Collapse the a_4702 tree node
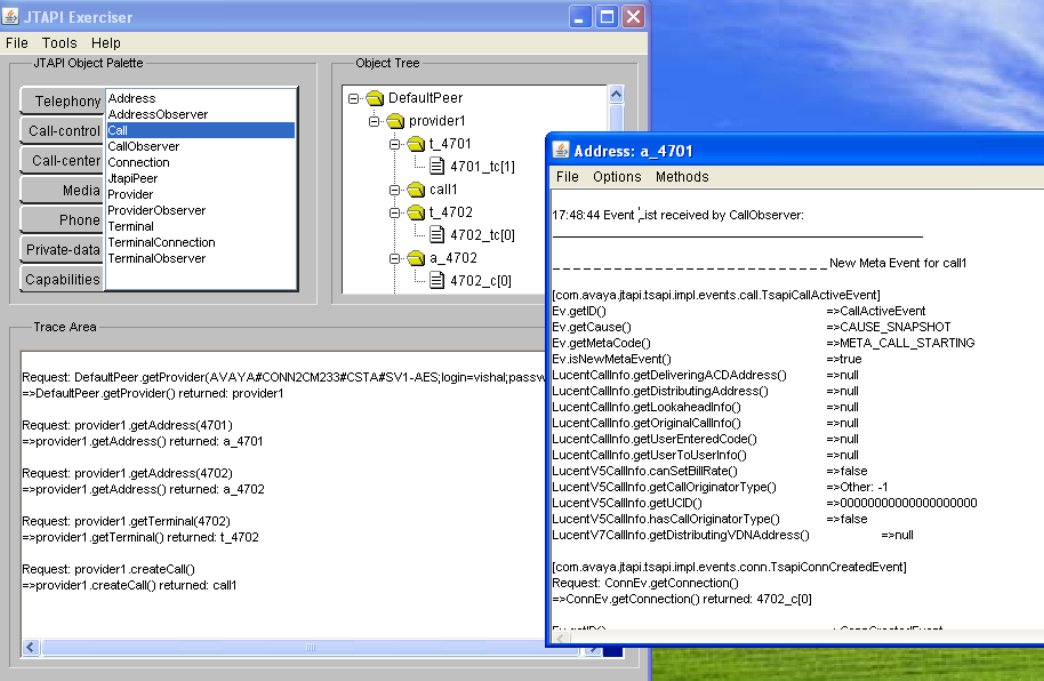The image size is (1044, 681). pyautogui.click(x=395, y=258)
